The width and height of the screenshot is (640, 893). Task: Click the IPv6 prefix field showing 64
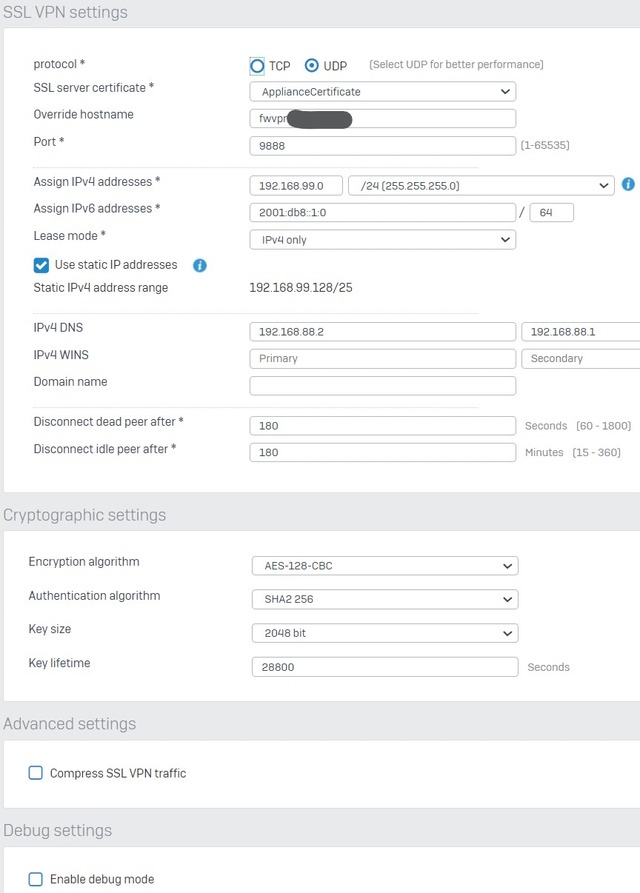[x=552, y=212]
